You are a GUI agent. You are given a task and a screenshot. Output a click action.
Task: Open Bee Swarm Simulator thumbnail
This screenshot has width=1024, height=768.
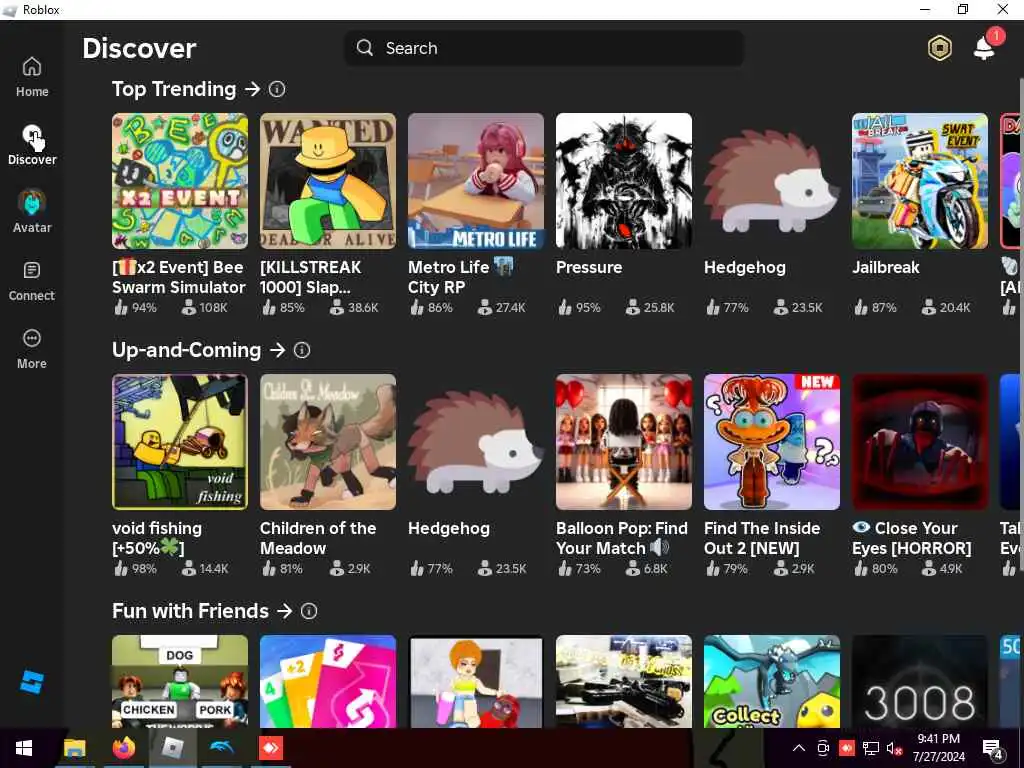pyautogui.click(x=180, y=181)
